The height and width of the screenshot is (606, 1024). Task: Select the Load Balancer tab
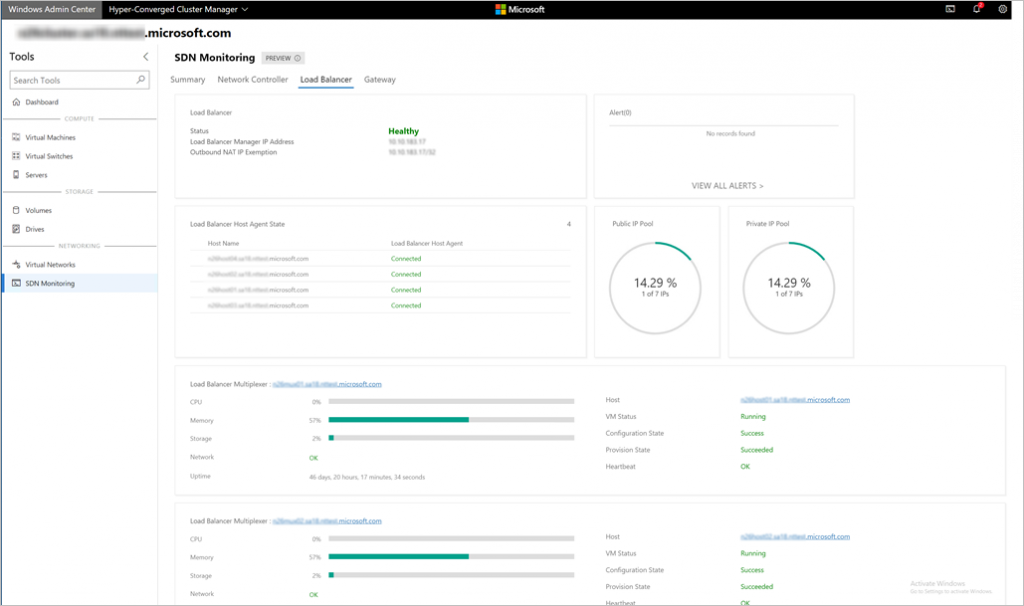326,80
